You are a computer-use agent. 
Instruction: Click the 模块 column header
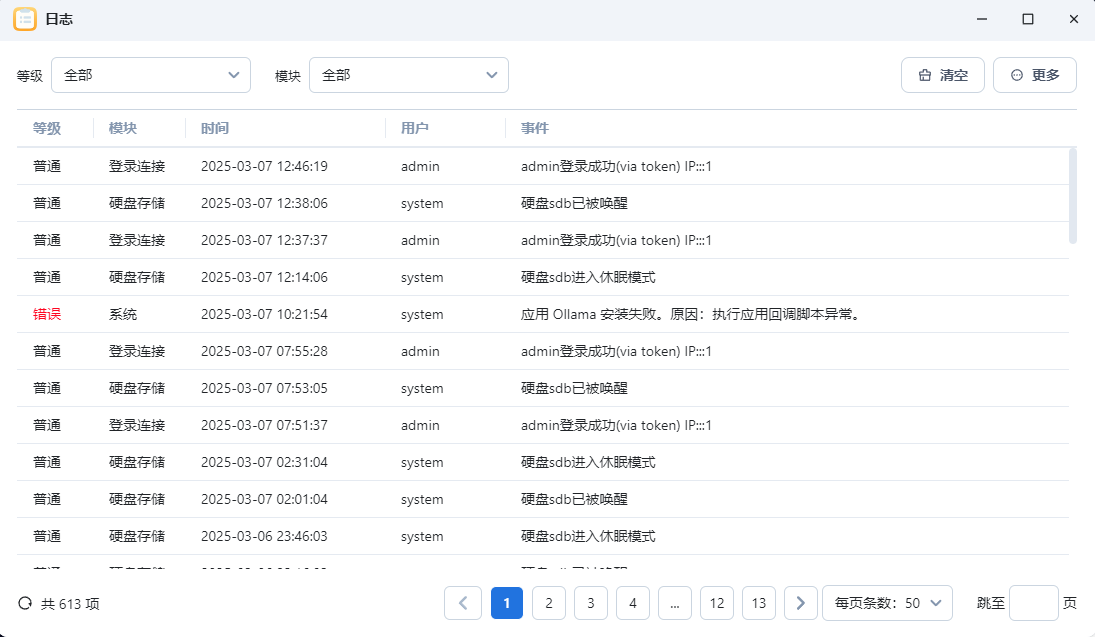(x=123, y=129)
